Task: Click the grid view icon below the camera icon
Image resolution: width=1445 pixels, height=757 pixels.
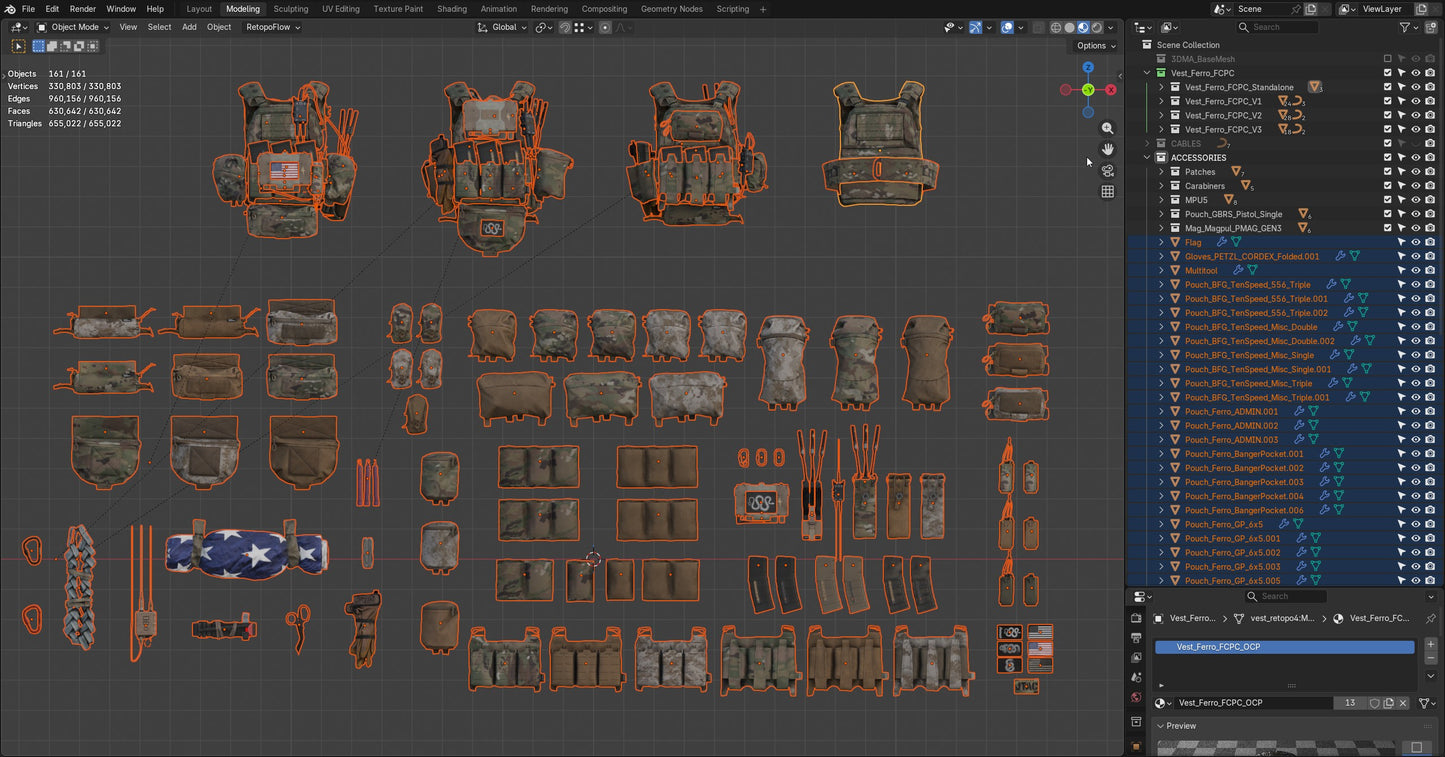Action: point(1107,191)
